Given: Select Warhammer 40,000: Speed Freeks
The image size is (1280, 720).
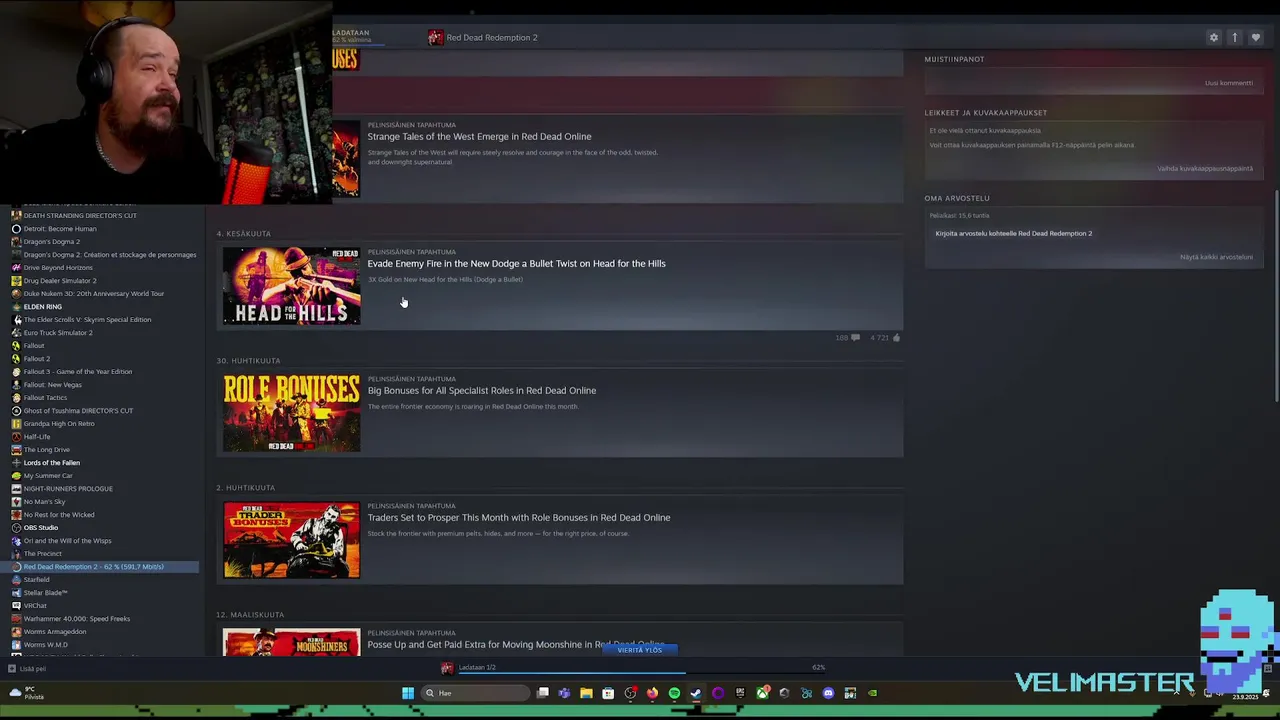Looking at the screenshot, I should (77, 619).
